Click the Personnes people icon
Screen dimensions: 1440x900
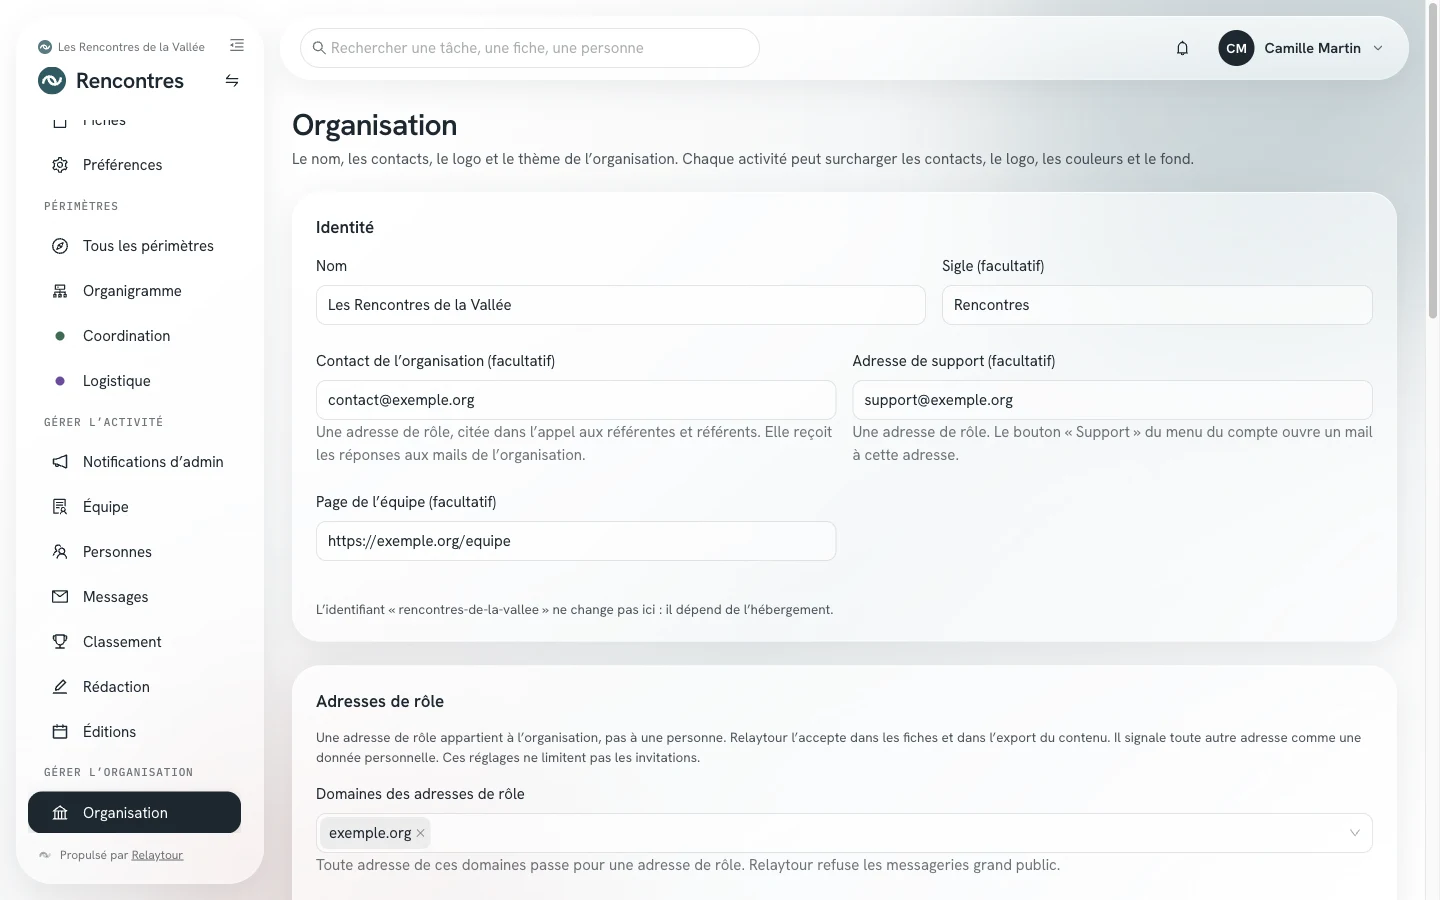[60, 552]
